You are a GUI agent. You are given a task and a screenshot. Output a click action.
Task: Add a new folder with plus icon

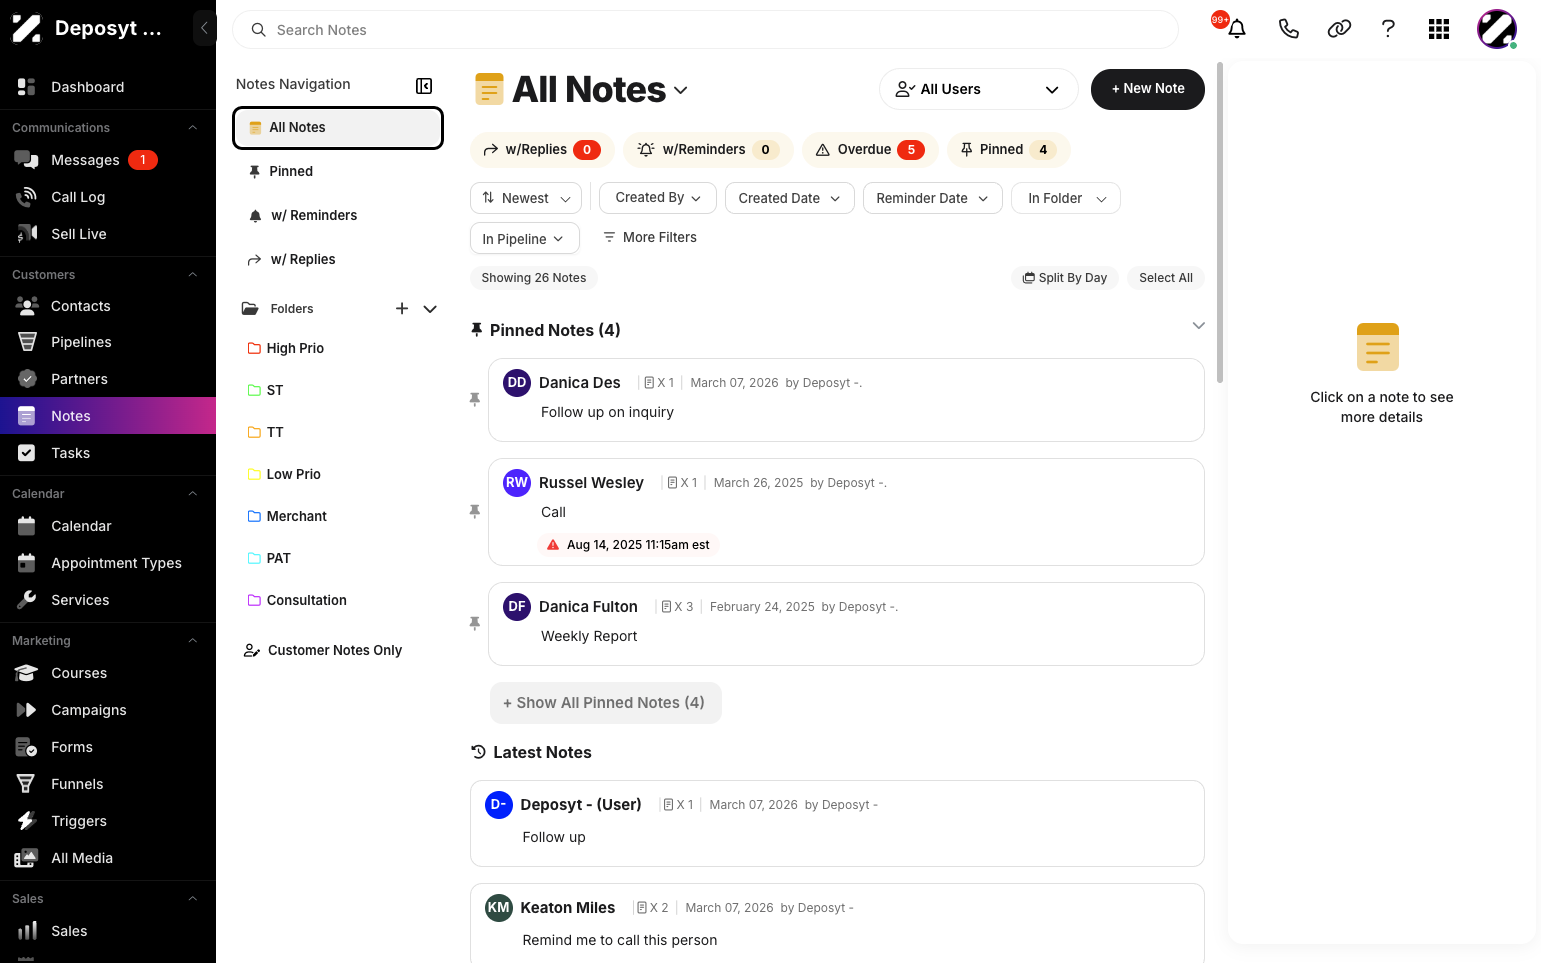tap(402, 309)
